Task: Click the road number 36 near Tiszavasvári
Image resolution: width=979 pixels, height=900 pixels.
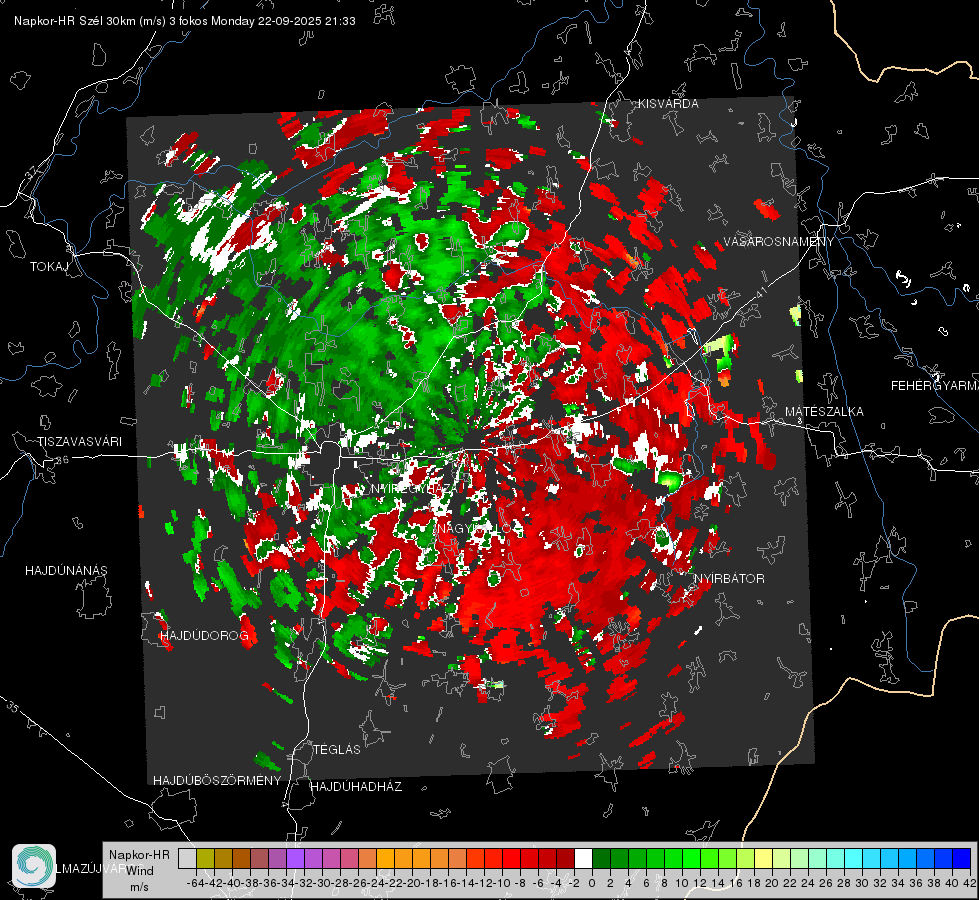Action: [x=62, y=460]
